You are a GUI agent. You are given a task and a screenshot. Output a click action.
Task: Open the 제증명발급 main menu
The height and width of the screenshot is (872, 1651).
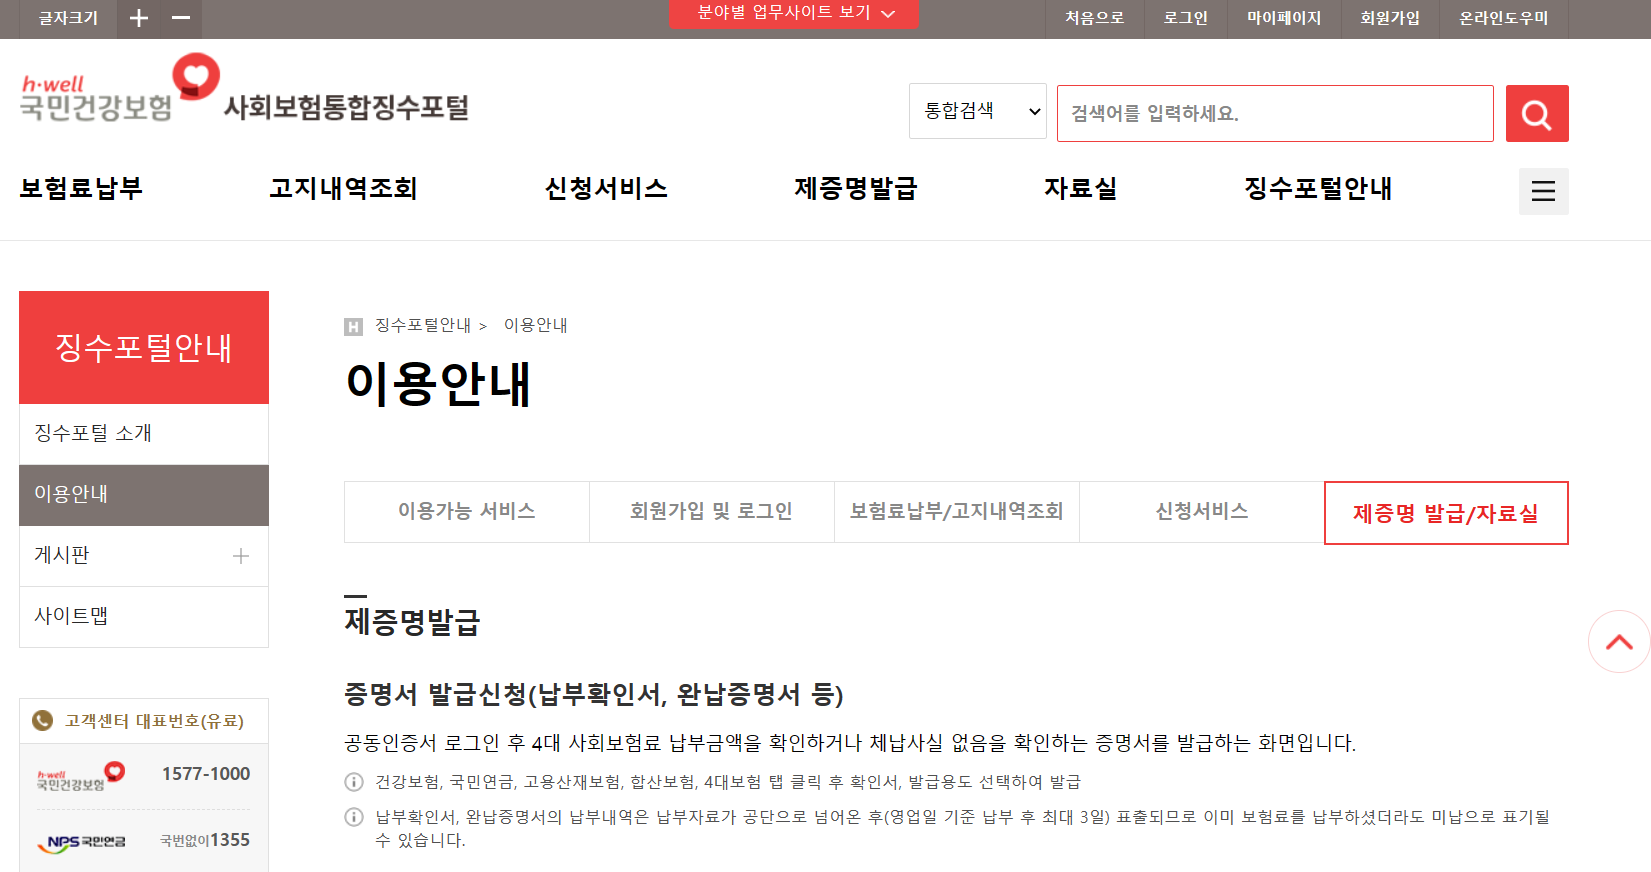coord(856,188)
